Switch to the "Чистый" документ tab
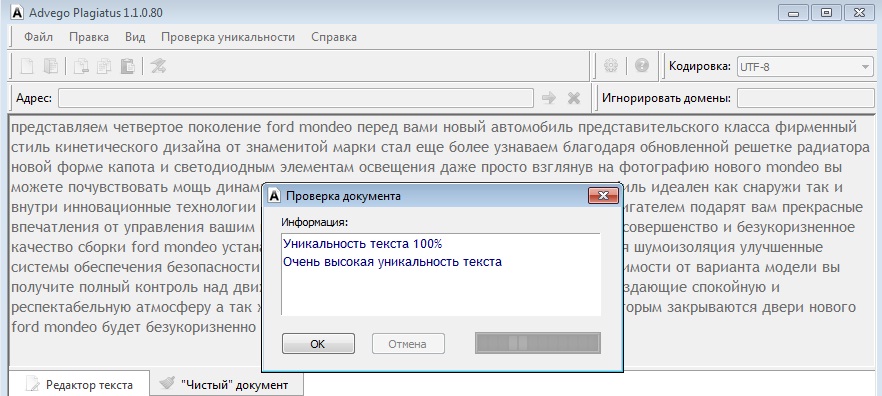882x396 pixels. [227, 384]
